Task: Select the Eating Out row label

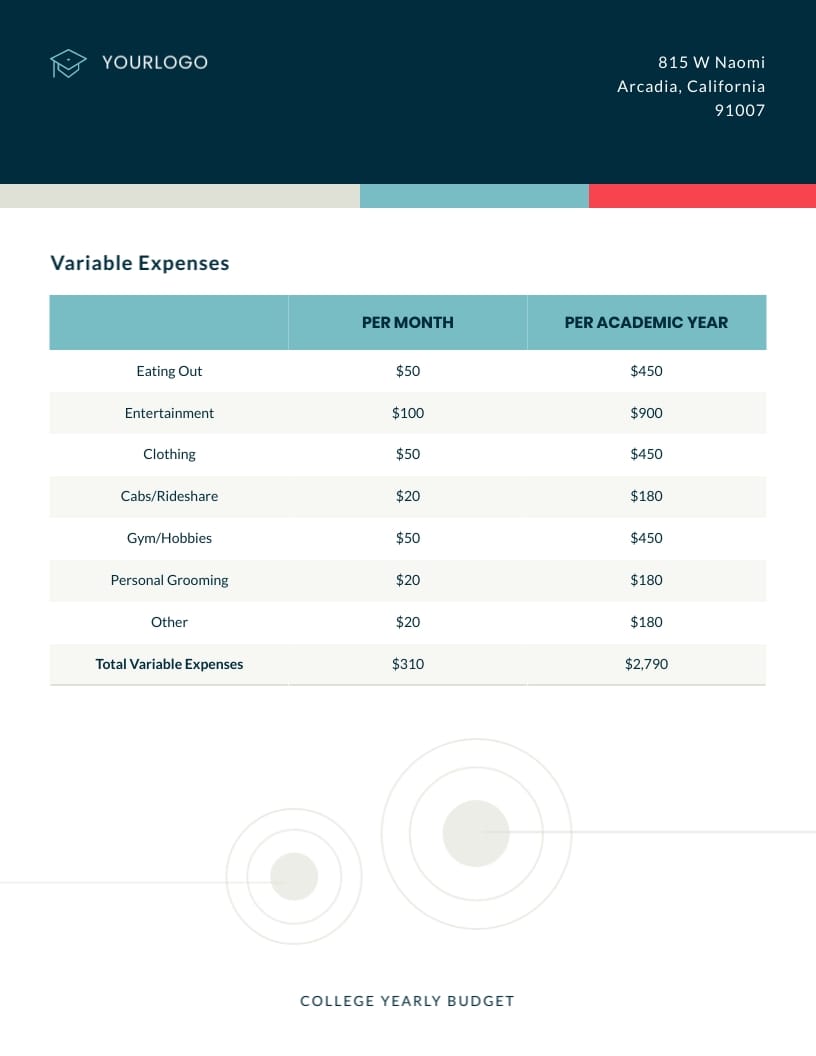Action: (x=169, y=371)
